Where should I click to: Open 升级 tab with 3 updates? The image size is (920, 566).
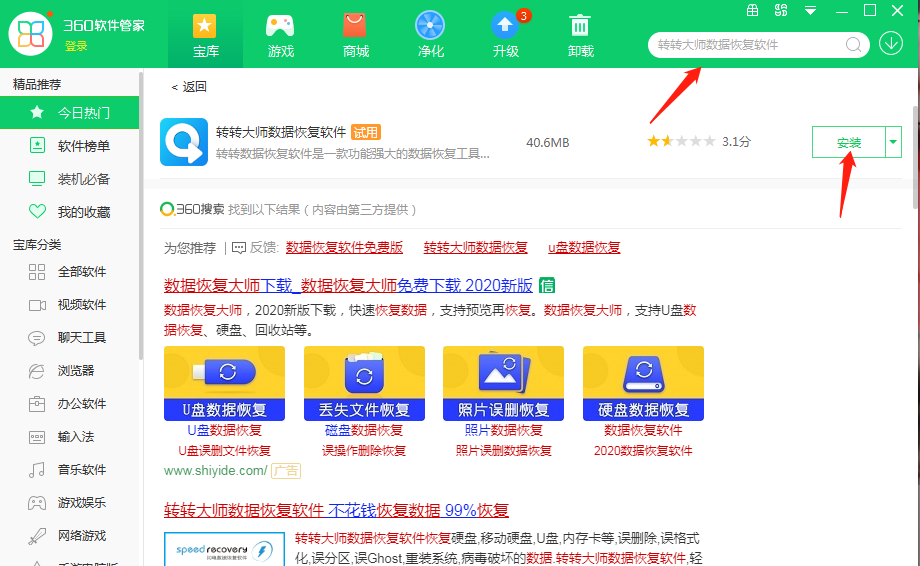click(x=506, y=34)
